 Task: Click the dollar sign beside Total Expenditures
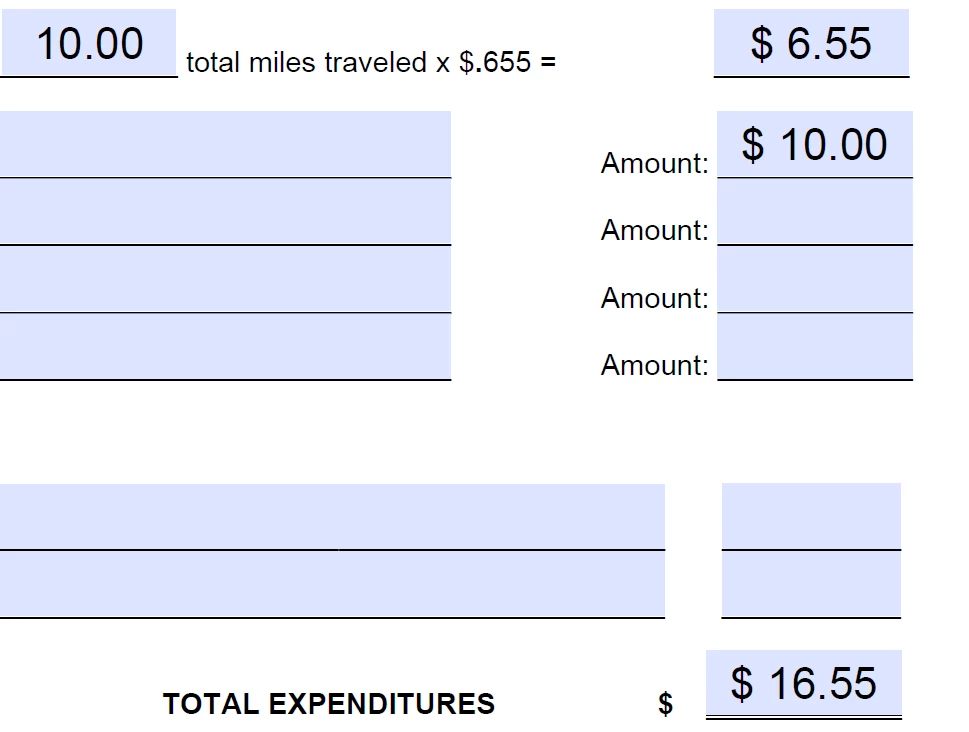(666, 704)
